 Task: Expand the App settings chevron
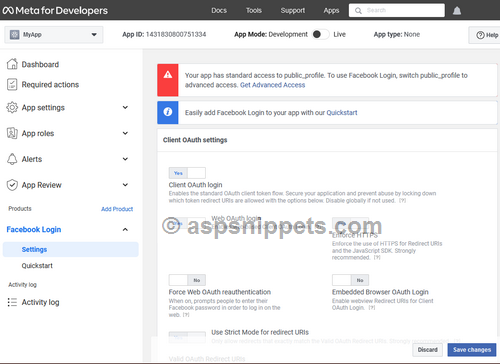point(125,107)
